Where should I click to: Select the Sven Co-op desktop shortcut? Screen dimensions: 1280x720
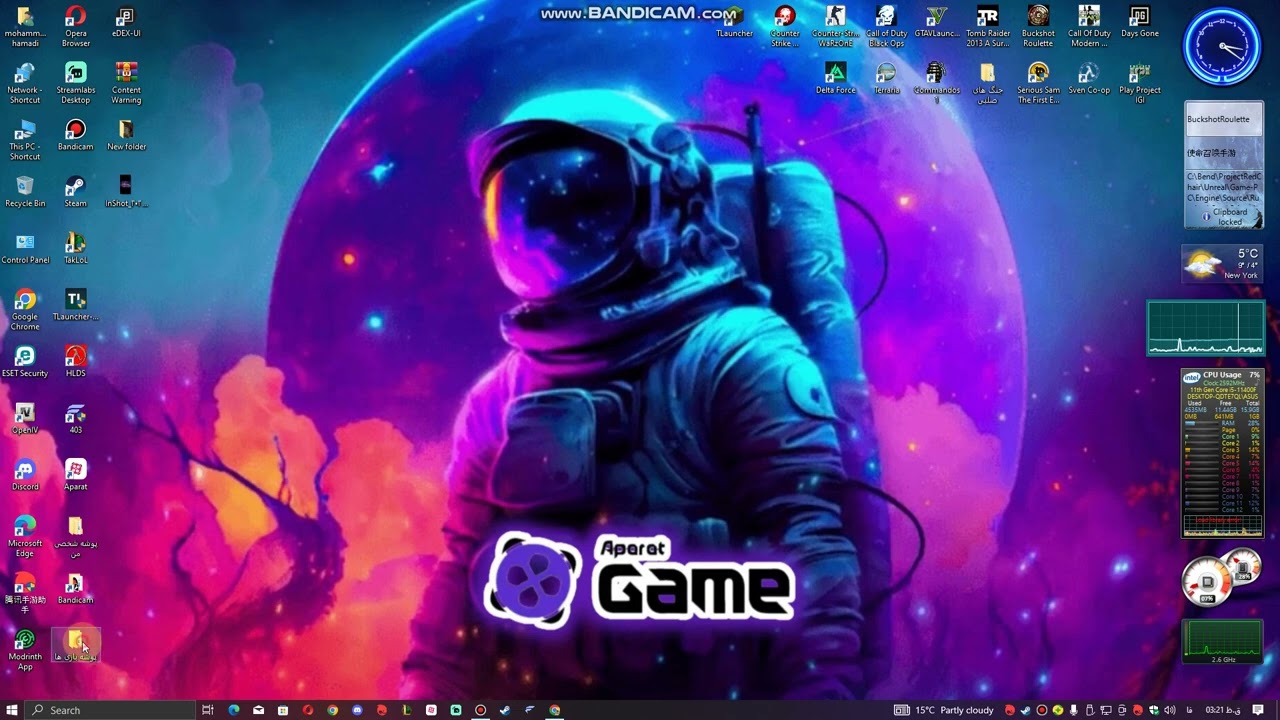[x=1088, y=78]
